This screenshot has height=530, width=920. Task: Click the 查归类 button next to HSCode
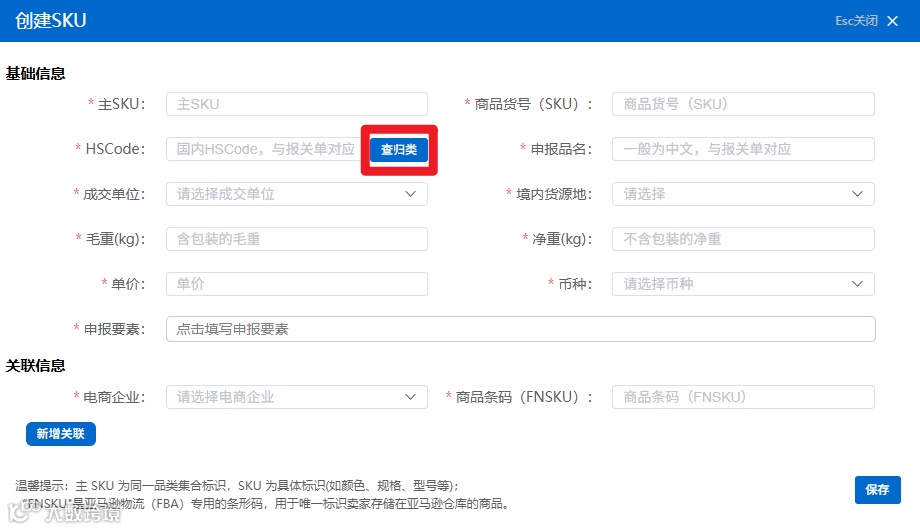pyautogui.click(x=399, y=150)
